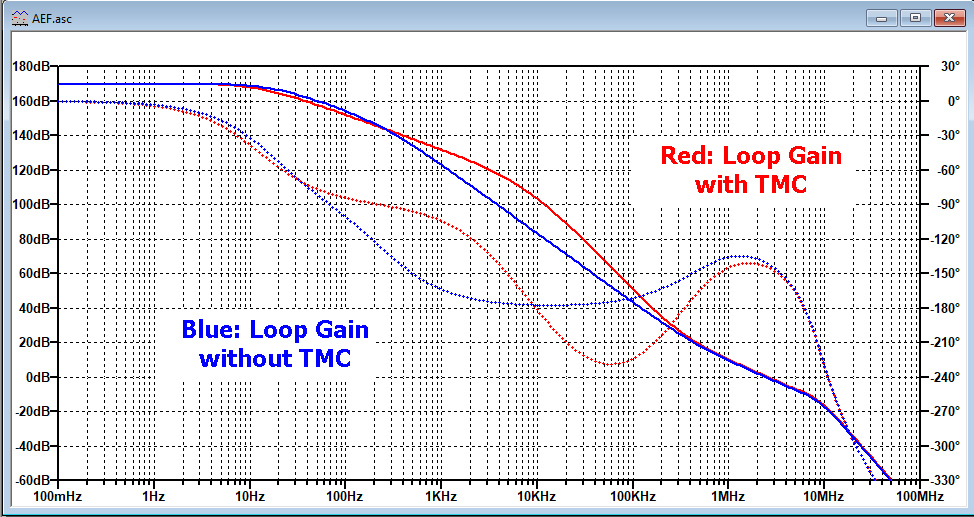Click the 0° phase axis label

(954, 101)
